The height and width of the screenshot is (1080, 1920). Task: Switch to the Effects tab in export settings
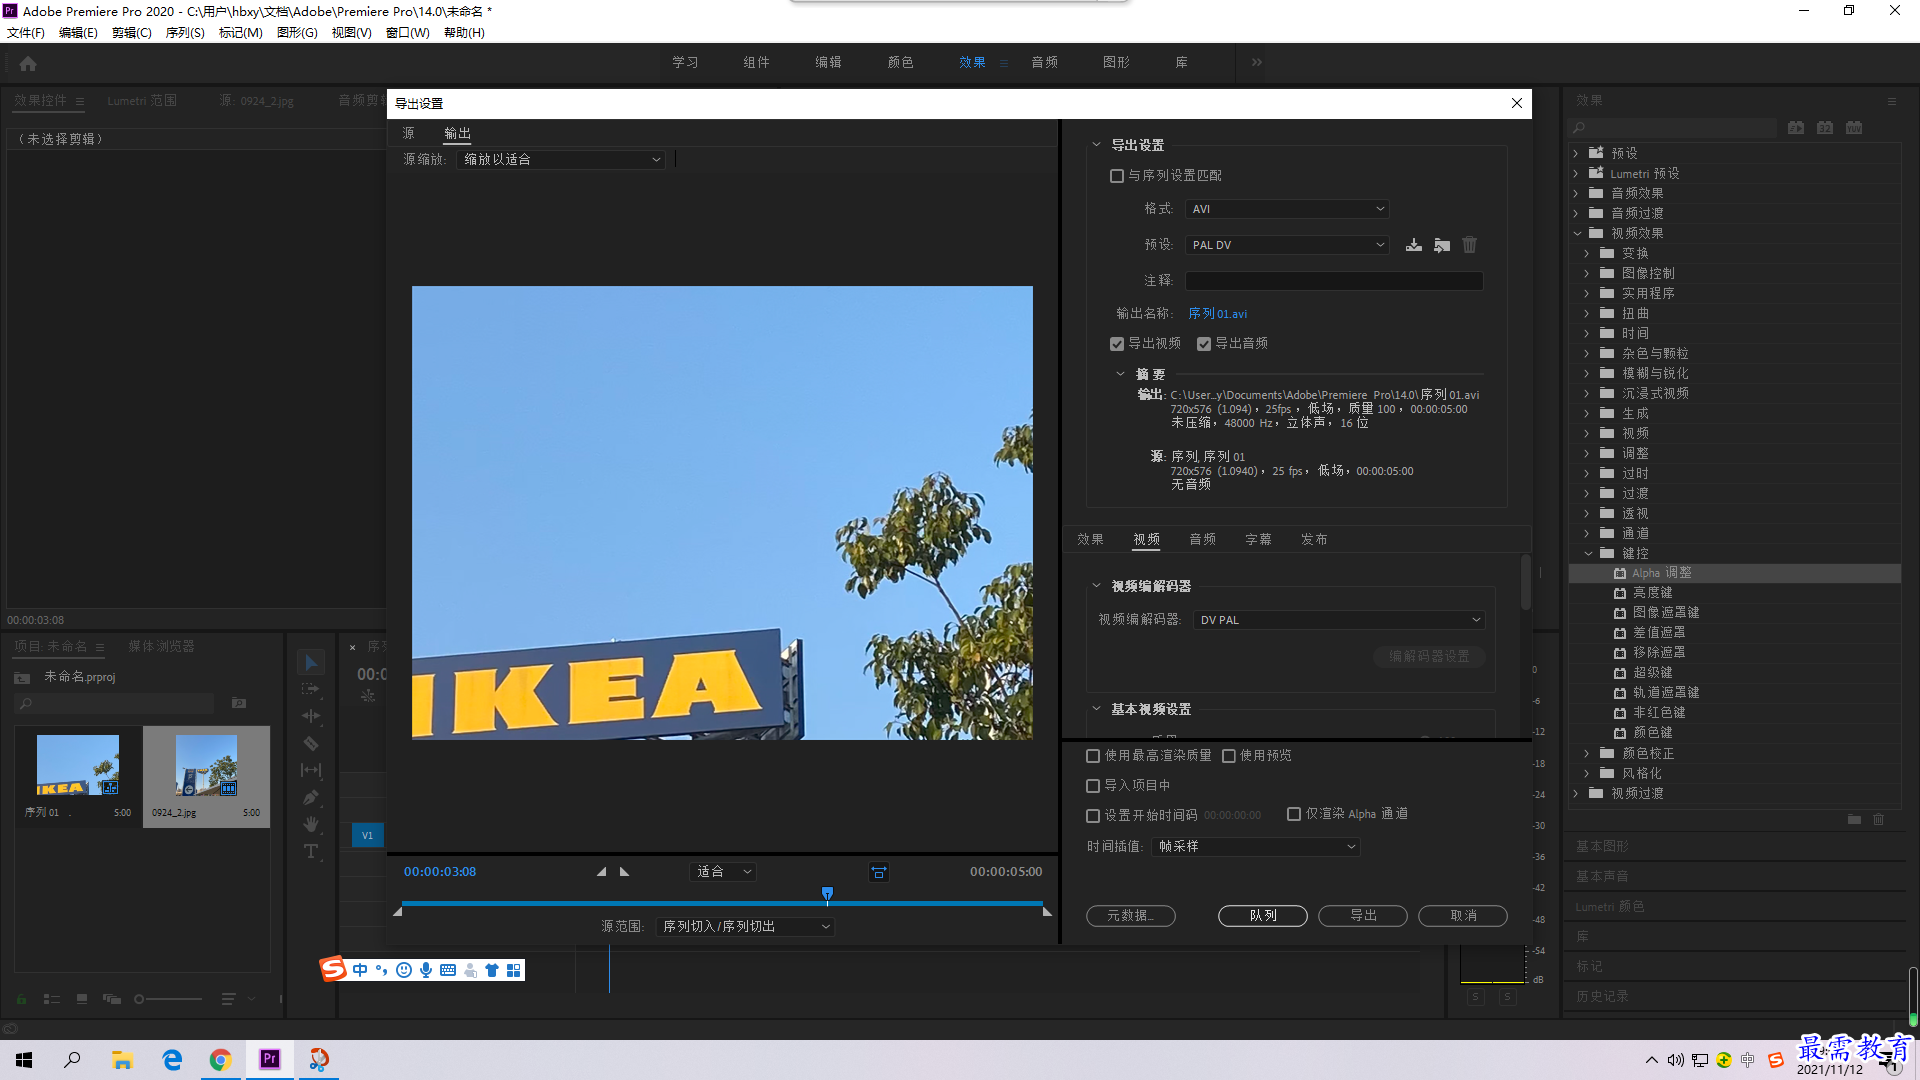pyautogui.click(x=1090, y=540)
